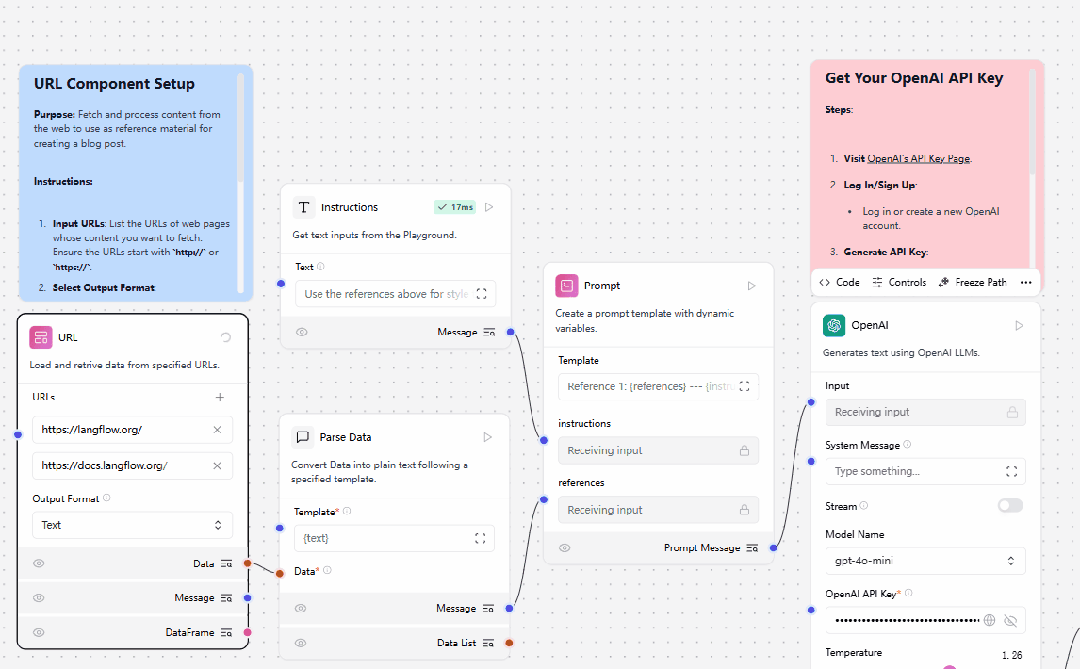Show hidden OpenAI API key

coord(1010,620)
